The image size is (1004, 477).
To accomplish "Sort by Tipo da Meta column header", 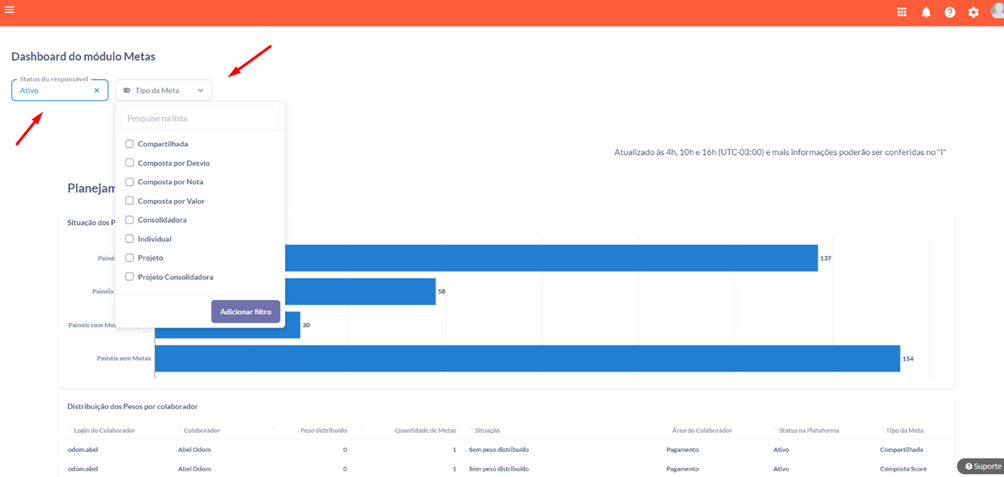I will tap(901, 430).
